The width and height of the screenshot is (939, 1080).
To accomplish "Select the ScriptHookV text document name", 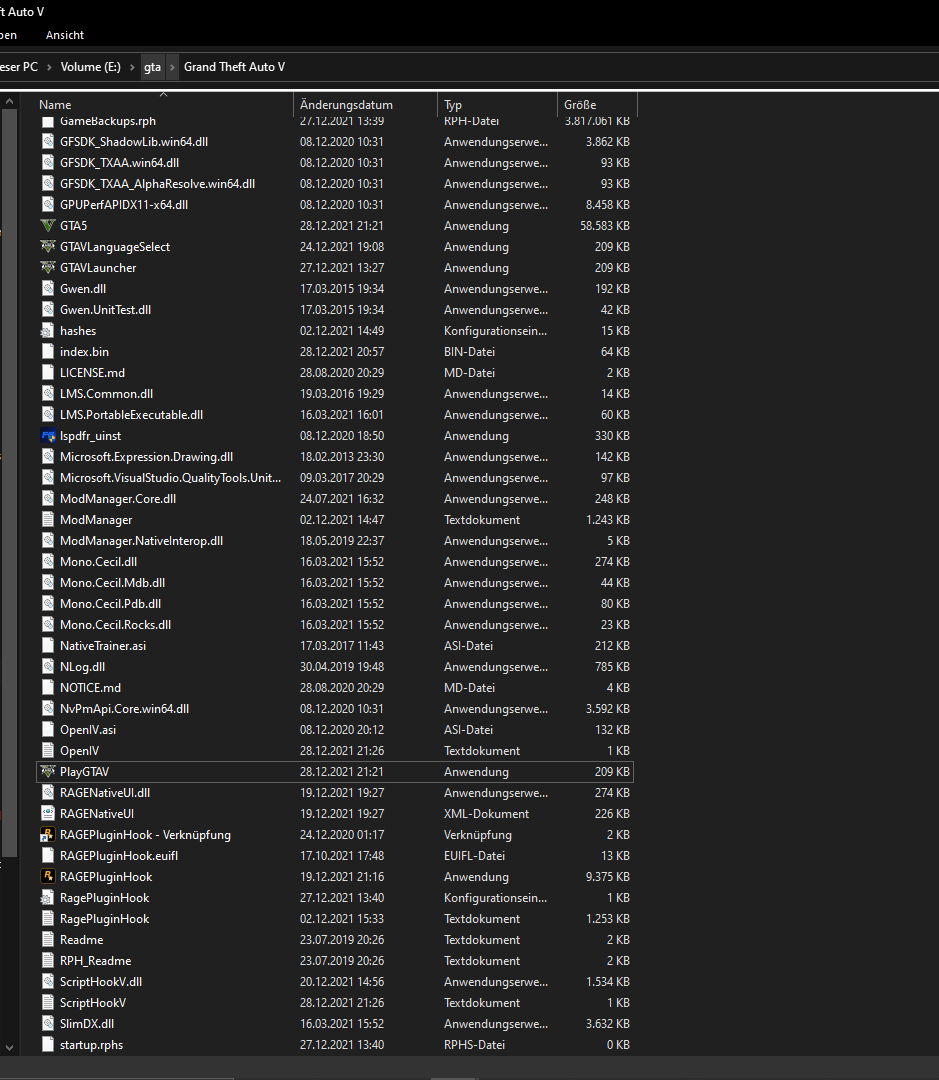I will [93, 1003].
